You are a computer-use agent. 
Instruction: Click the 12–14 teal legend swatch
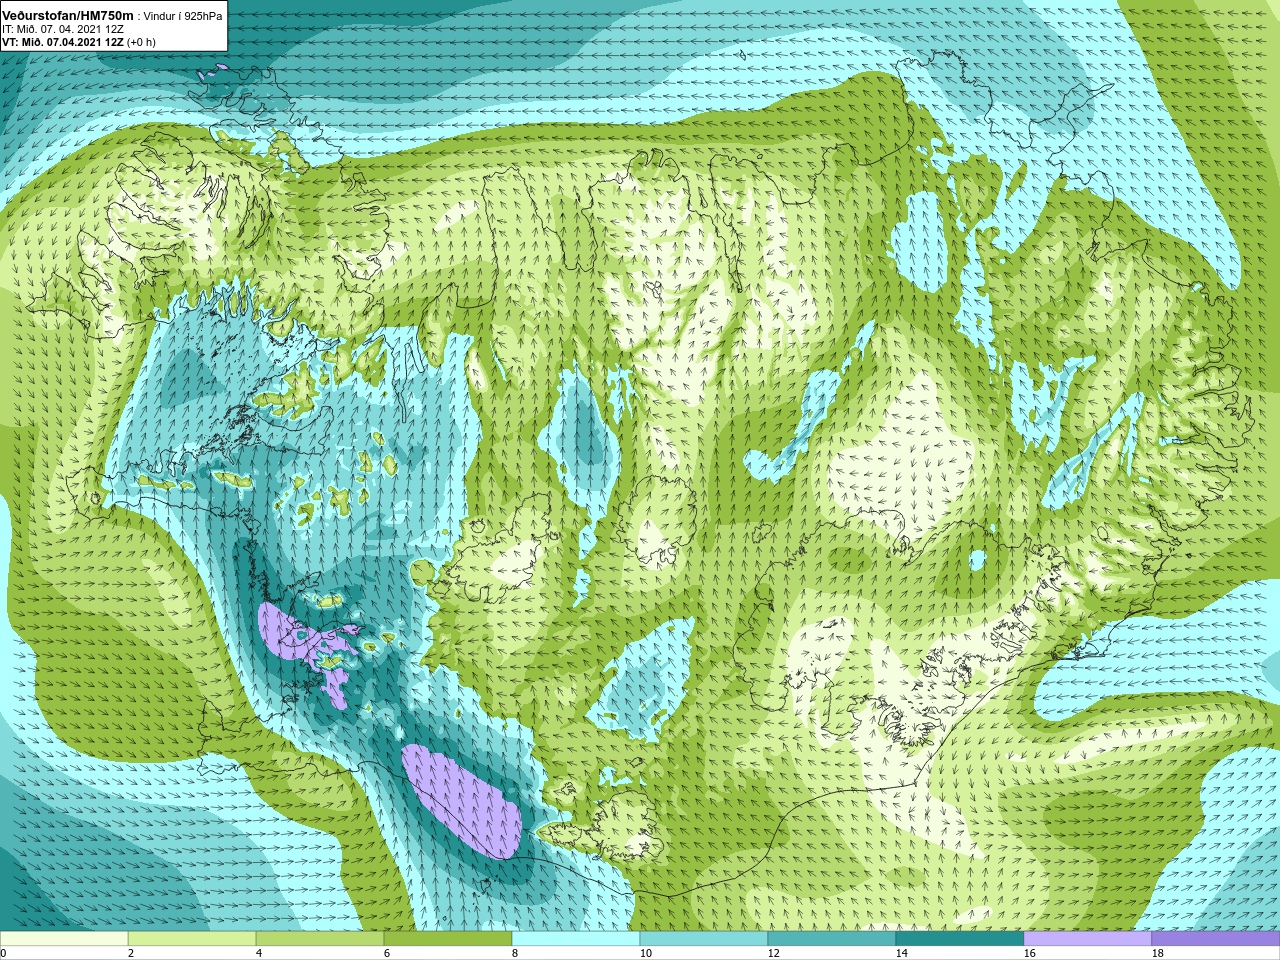click(832, 939)
